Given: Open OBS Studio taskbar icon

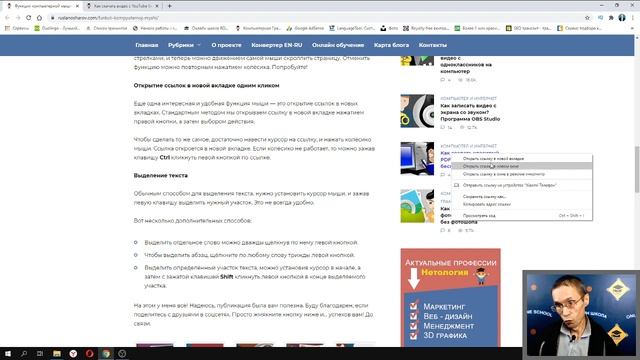Looking at the screenshot, I should (122, 353).
